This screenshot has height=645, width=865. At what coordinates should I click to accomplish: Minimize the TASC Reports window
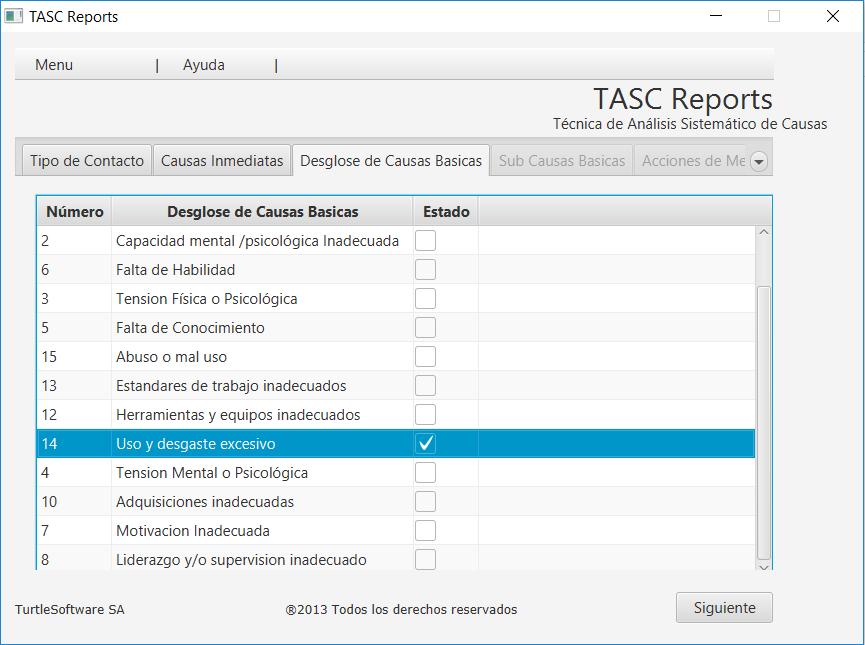[716, 16]
